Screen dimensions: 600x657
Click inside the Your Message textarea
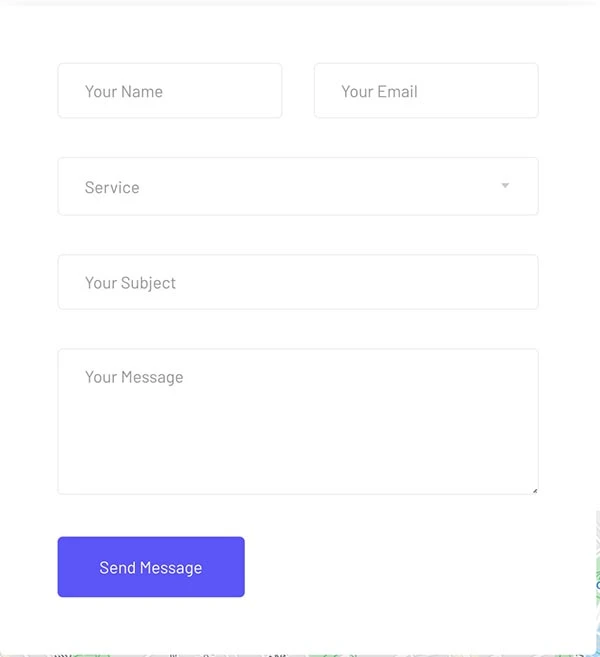(298, 422)
